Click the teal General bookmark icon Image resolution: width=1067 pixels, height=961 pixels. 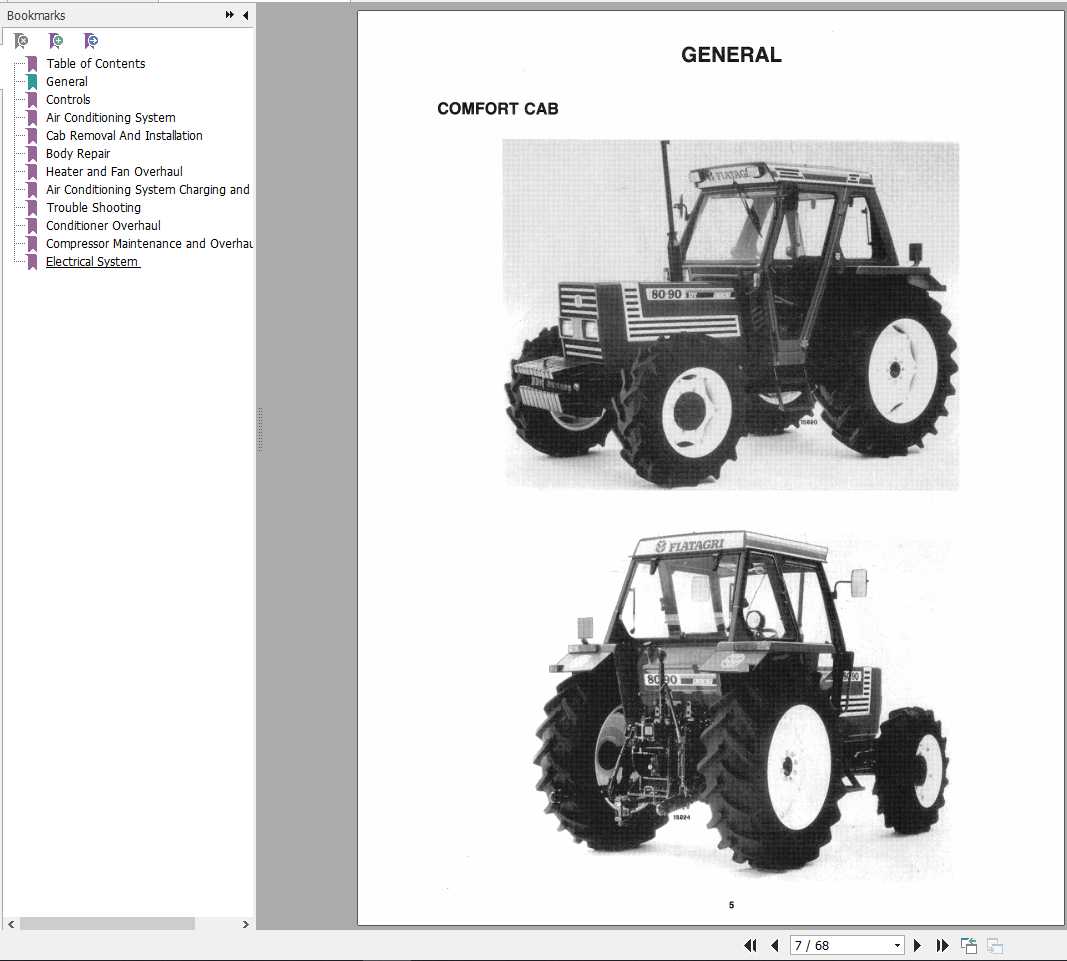click(x=32, y=82)
